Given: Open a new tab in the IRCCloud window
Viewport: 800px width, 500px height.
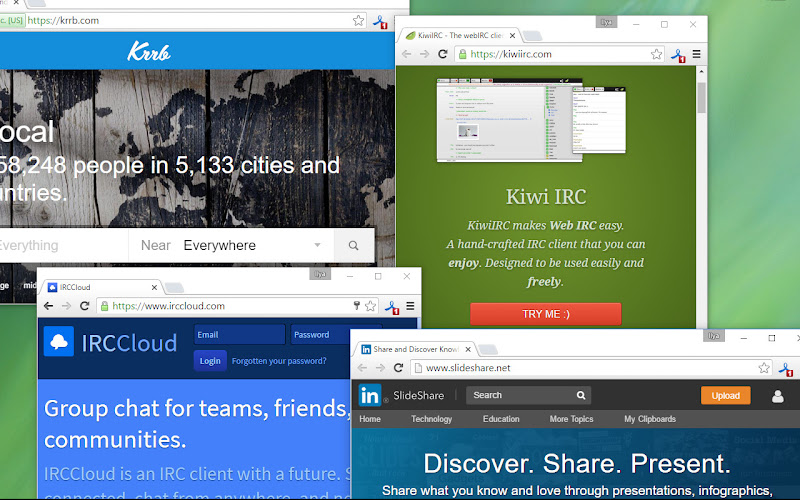Looking at the screenshot, I should (174, 288).
